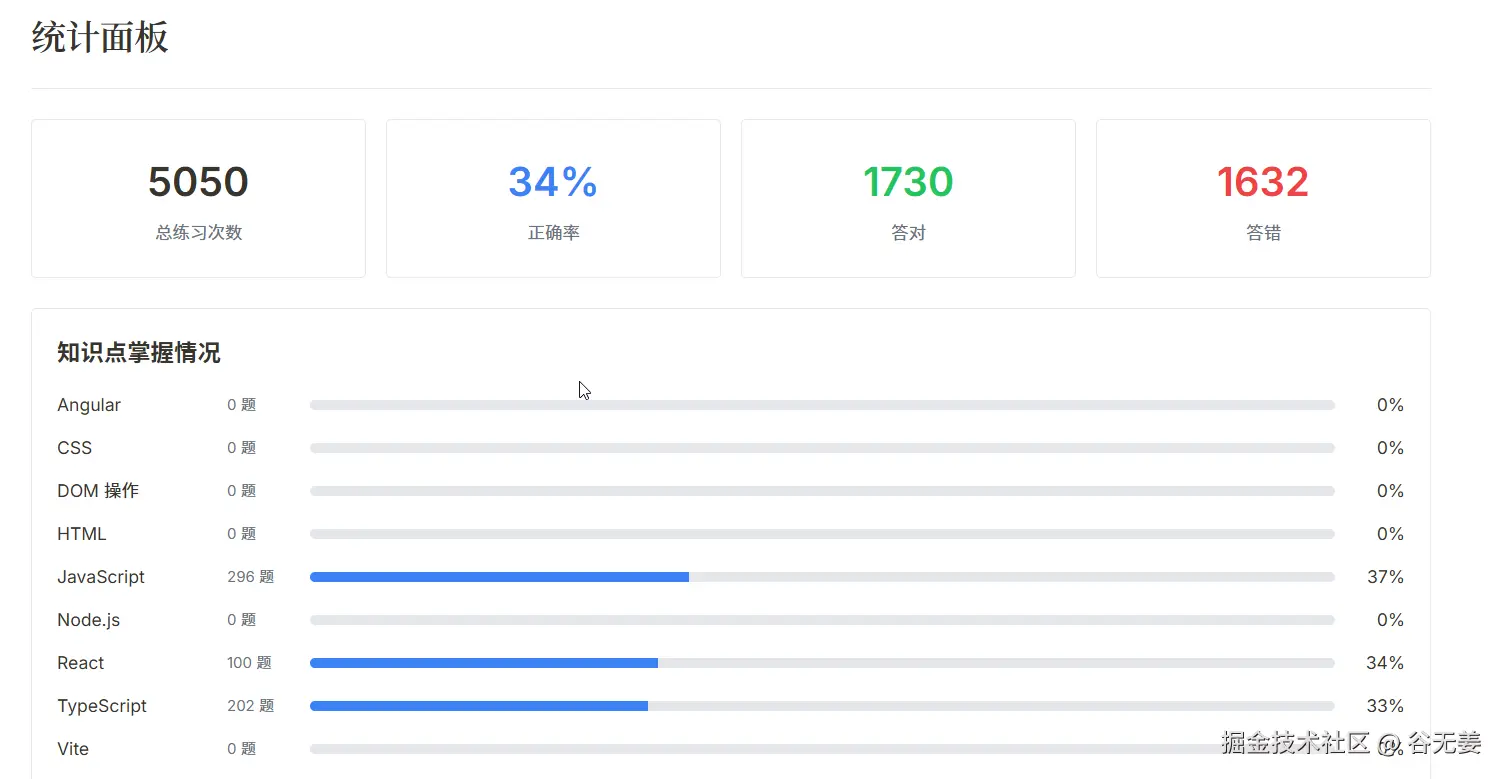This screenshot has height=779, width=1504.
Task: Select the Angular topic label
Action: click(89, 405)
